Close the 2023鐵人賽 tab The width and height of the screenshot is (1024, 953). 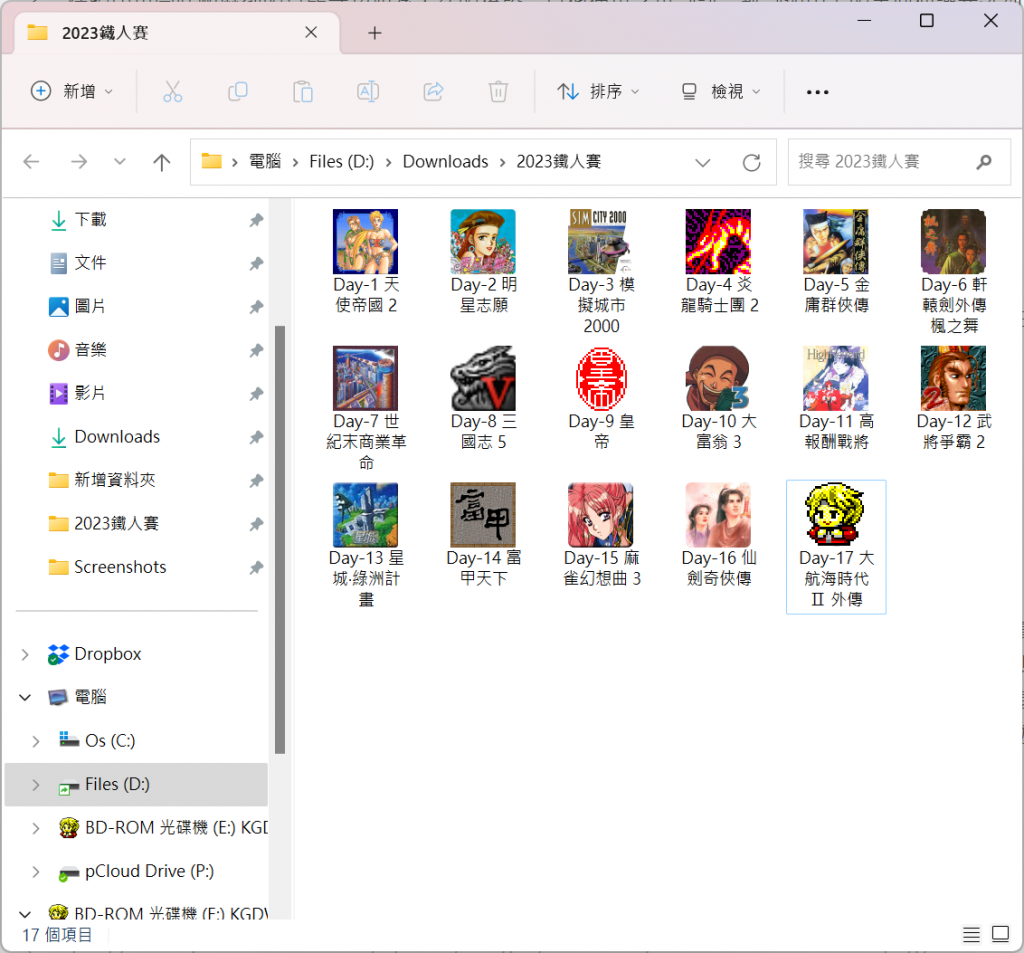(x=312, y=33)
